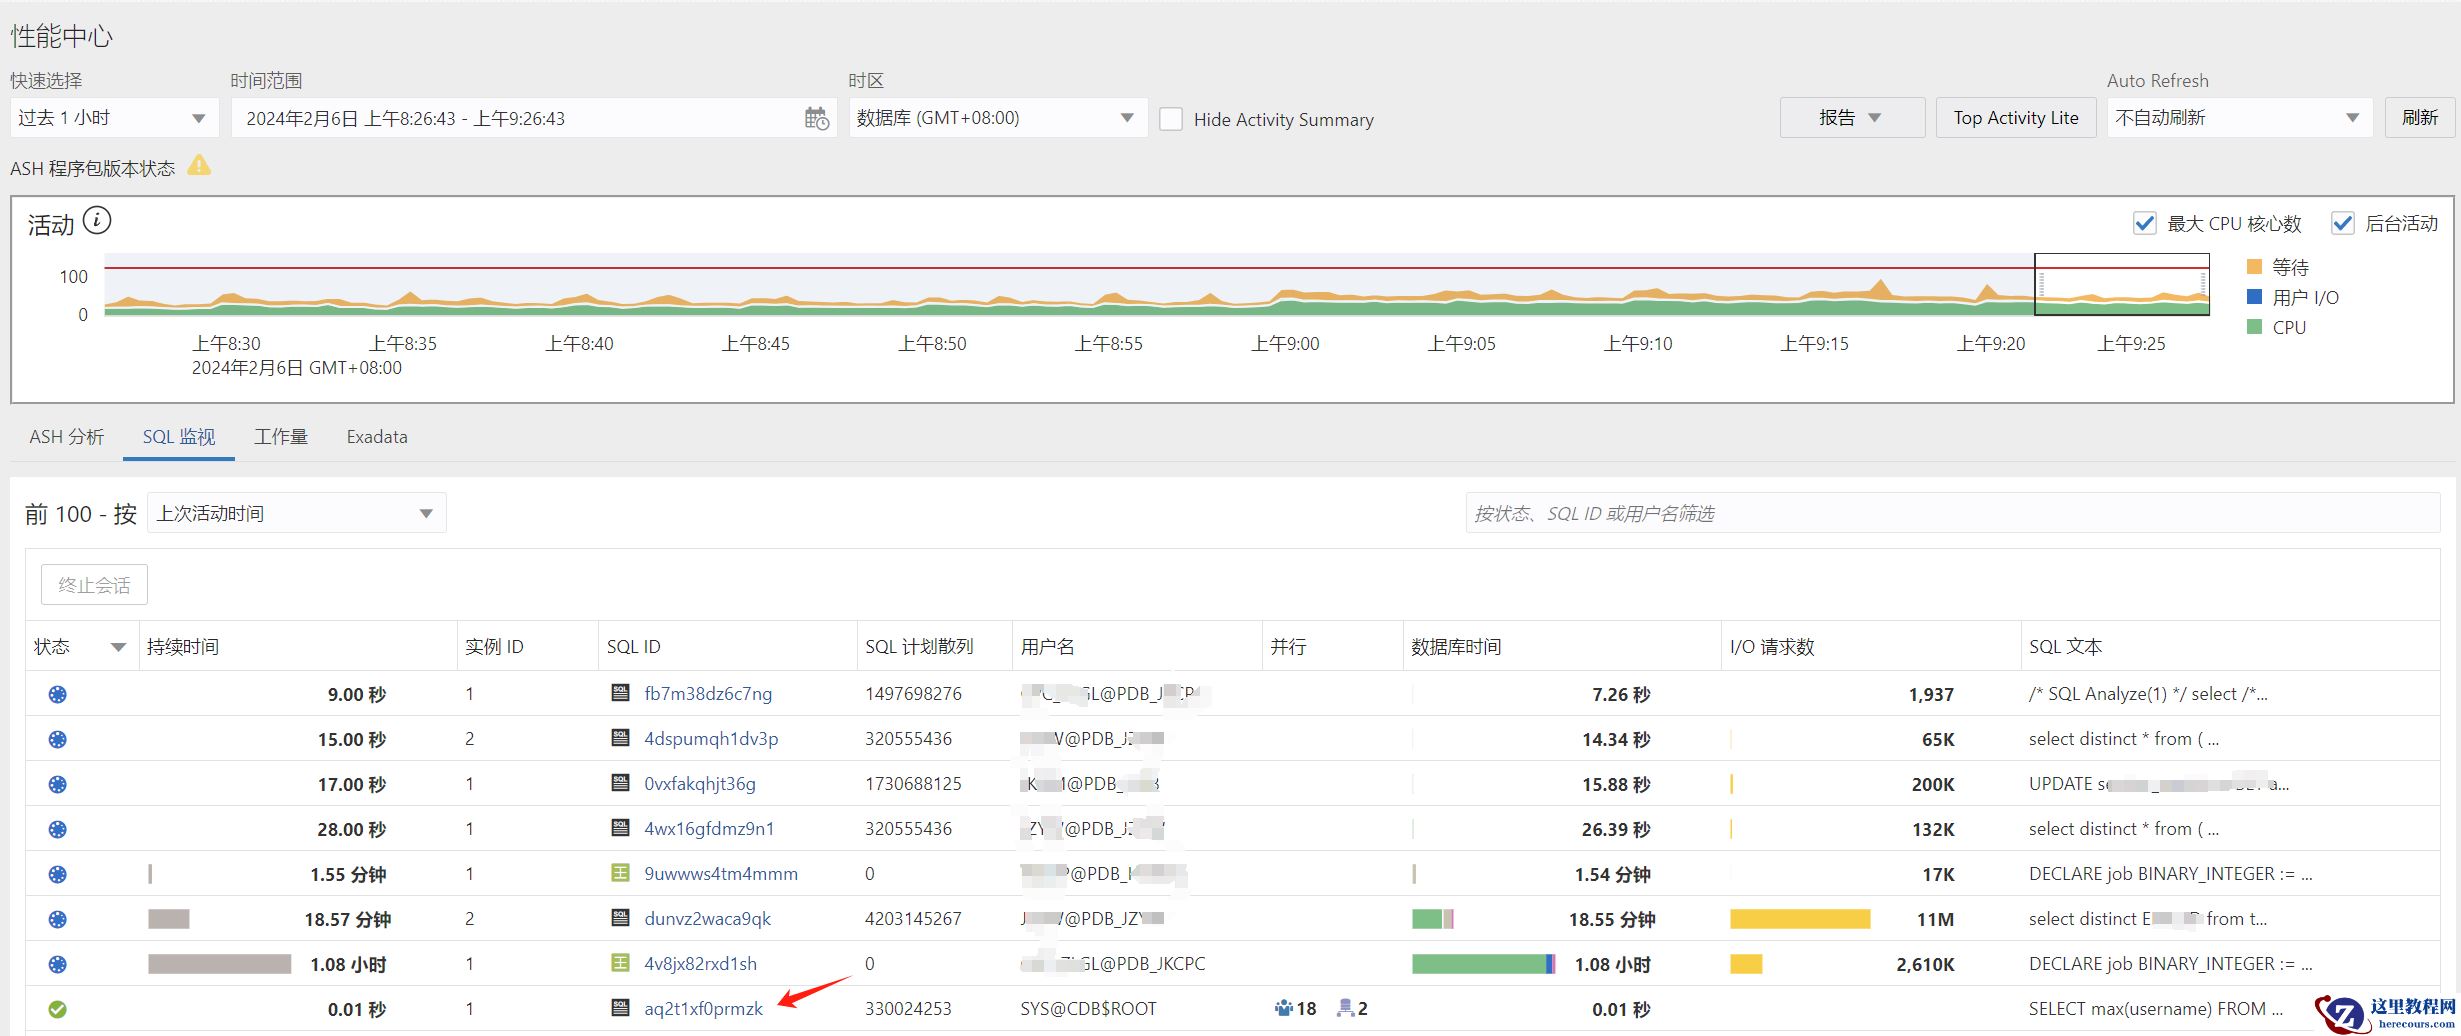Expand the 快速选择 quick select dropdown

point(114,118)
